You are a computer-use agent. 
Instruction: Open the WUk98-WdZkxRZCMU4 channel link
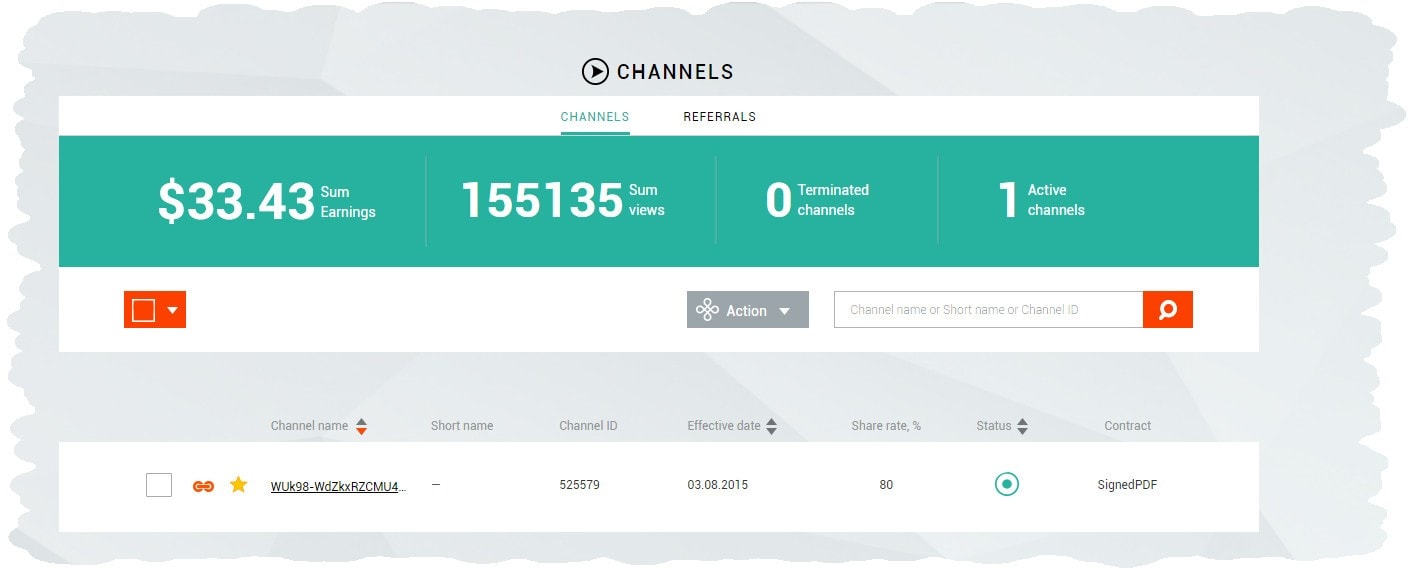[x=339, y=487]
